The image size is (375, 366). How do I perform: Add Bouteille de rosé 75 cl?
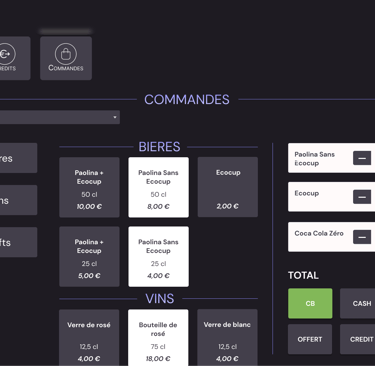coord(158,337)
